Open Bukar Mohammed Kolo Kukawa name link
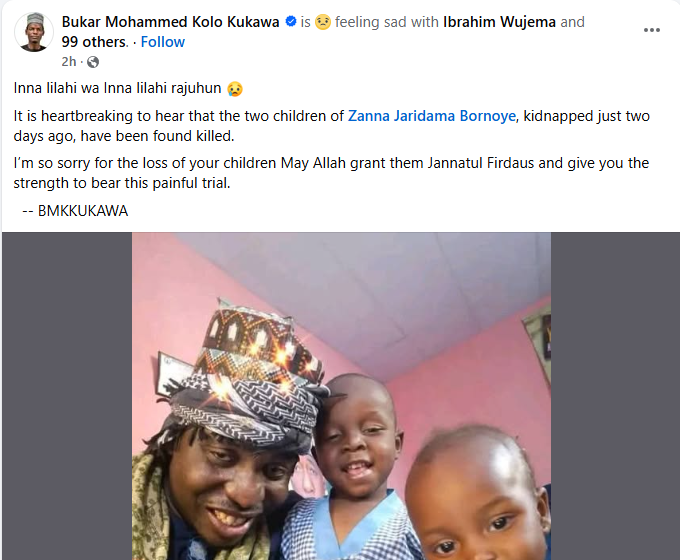The height and width of the screenshot is (560, 680). (170, 22)
